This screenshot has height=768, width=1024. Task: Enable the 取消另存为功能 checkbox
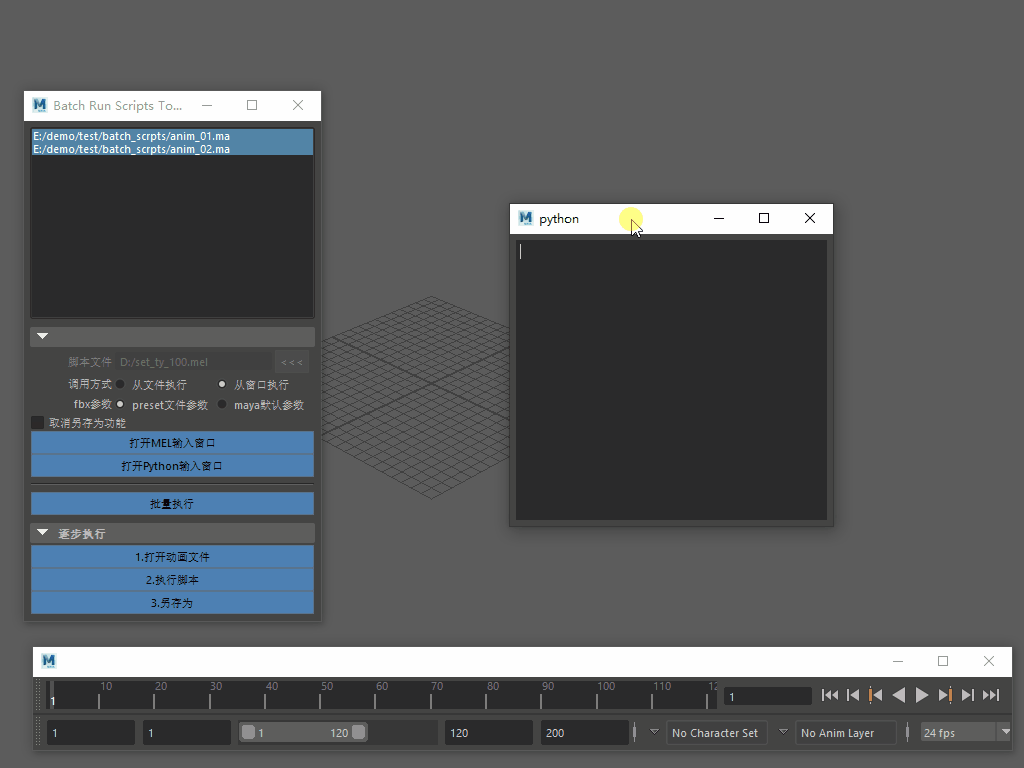coord(38,423)
